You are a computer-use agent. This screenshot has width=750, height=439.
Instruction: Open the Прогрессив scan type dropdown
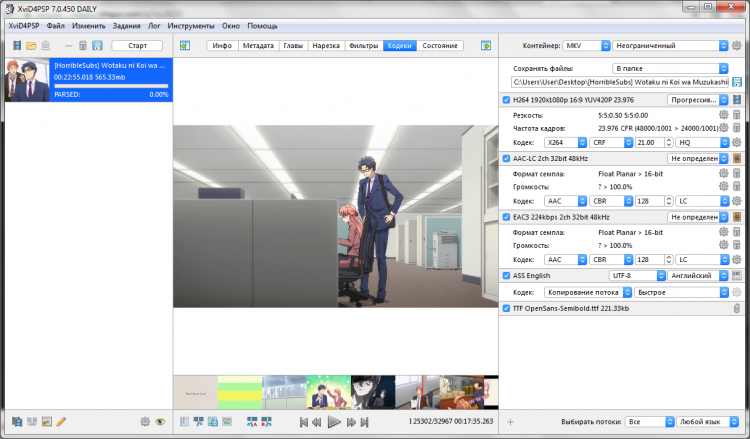tap(697, 99)
